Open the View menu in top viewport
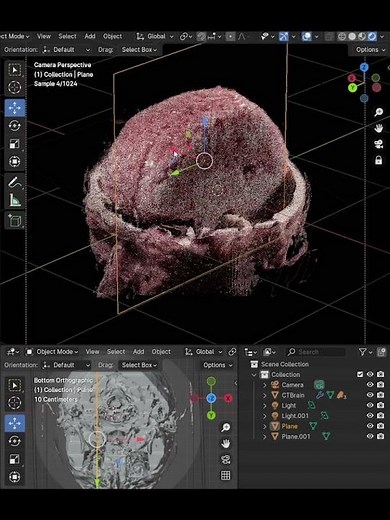390x520 pixels. click(44, 36)
